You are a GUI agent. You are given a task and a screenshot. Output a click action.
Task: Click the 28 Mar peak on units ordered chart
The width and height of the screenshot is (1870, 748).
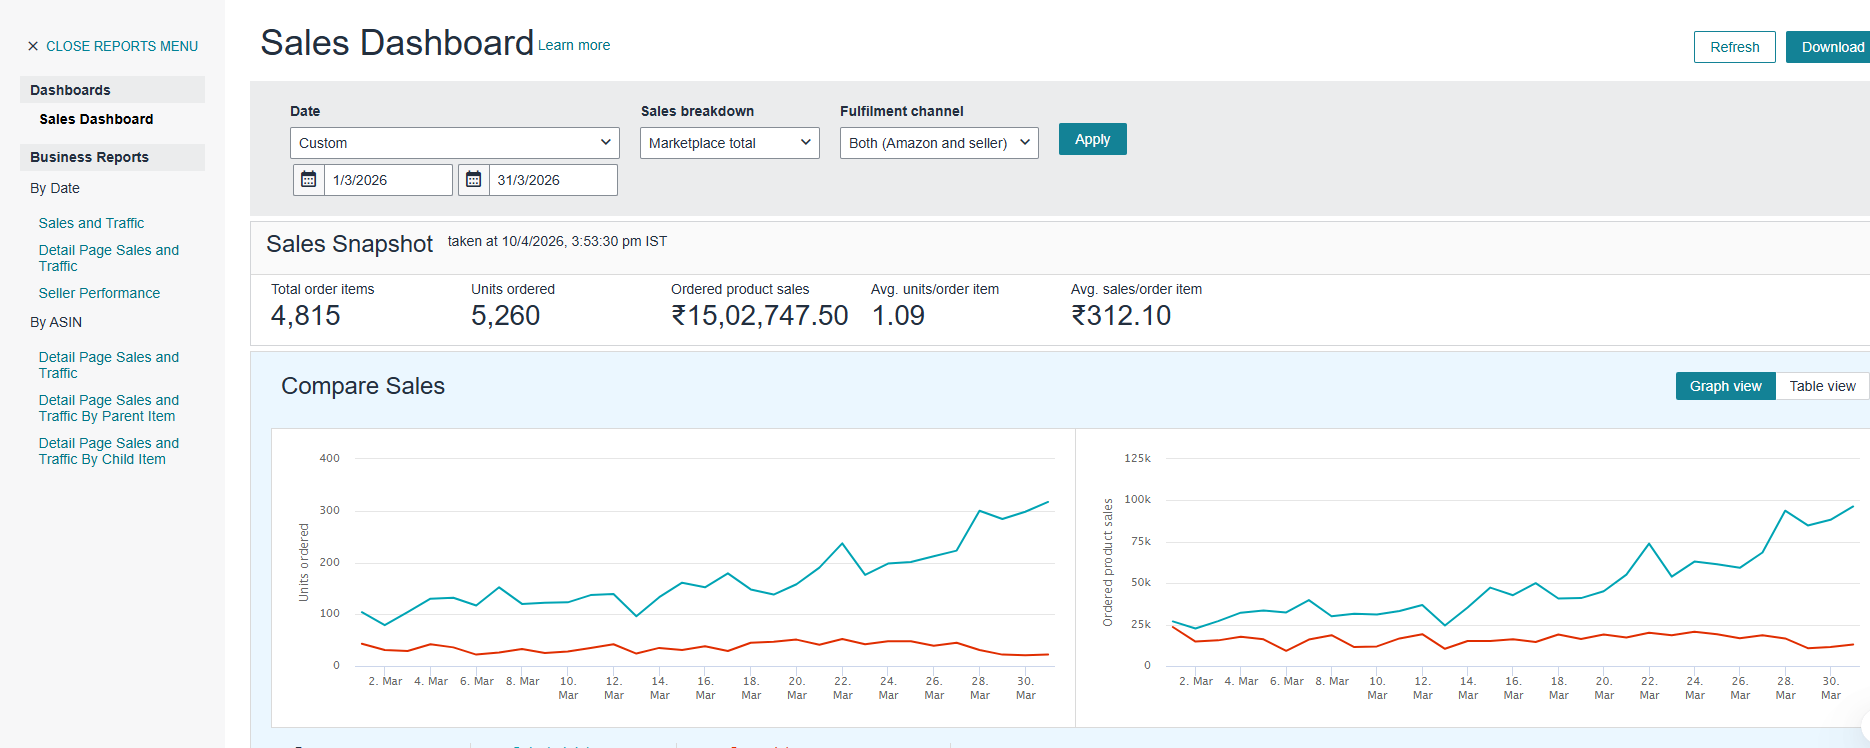(x=980, y=511)
